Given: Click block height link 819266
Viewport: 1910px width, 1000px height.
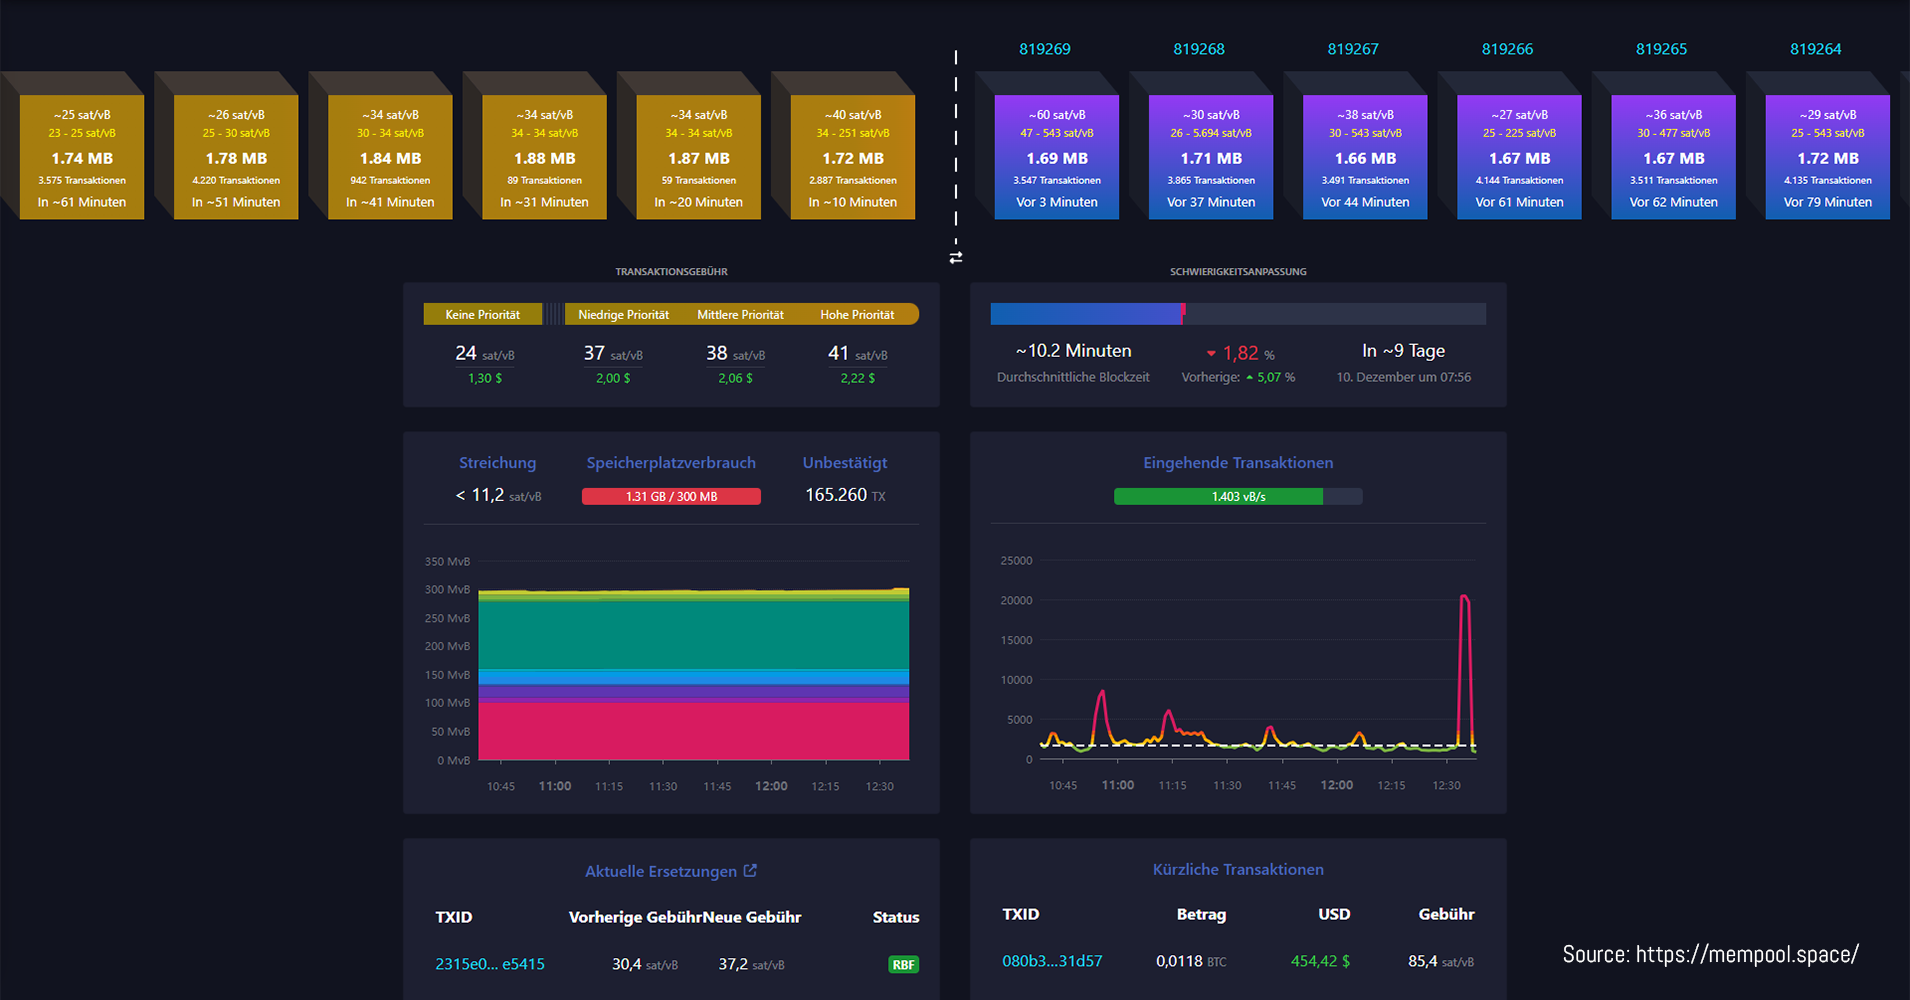Looking at the screenshot, I should click(1507, 49).
